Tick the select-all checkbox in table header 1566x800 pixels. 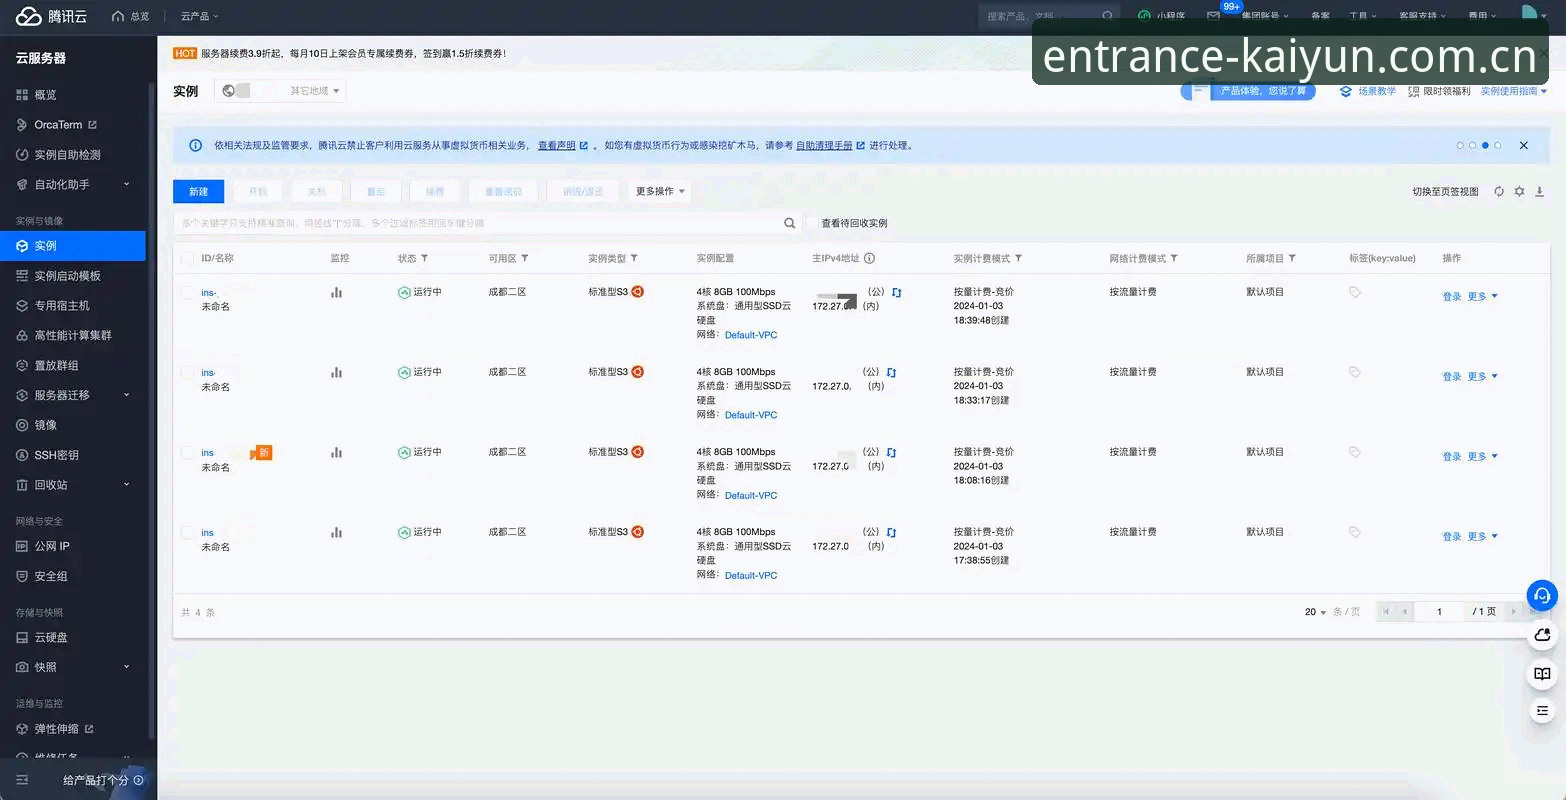coord(187,258)
